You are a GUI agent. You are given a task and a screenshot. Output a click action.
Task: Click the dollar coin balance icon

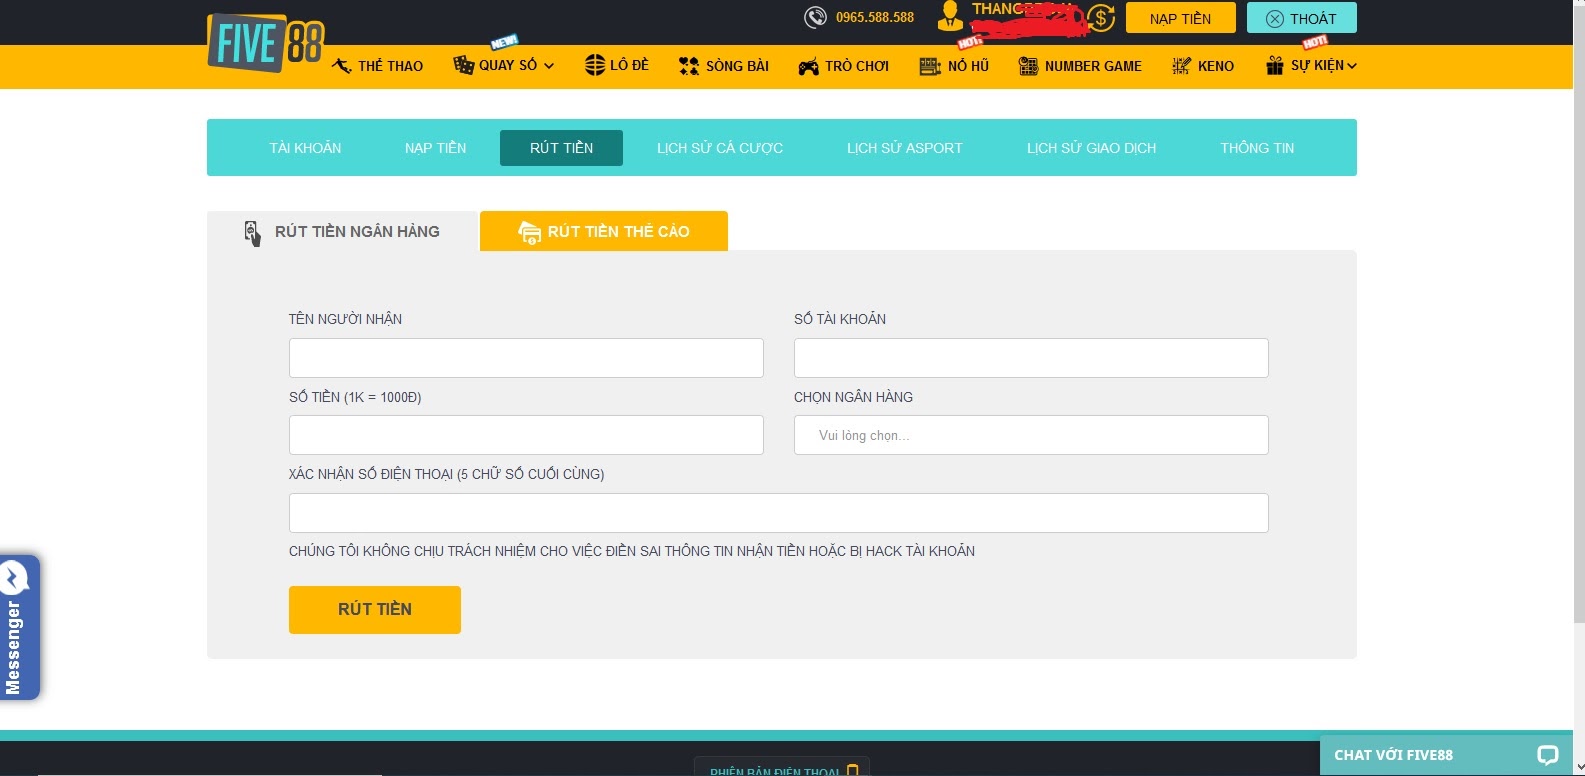(x=1101, y=18)
